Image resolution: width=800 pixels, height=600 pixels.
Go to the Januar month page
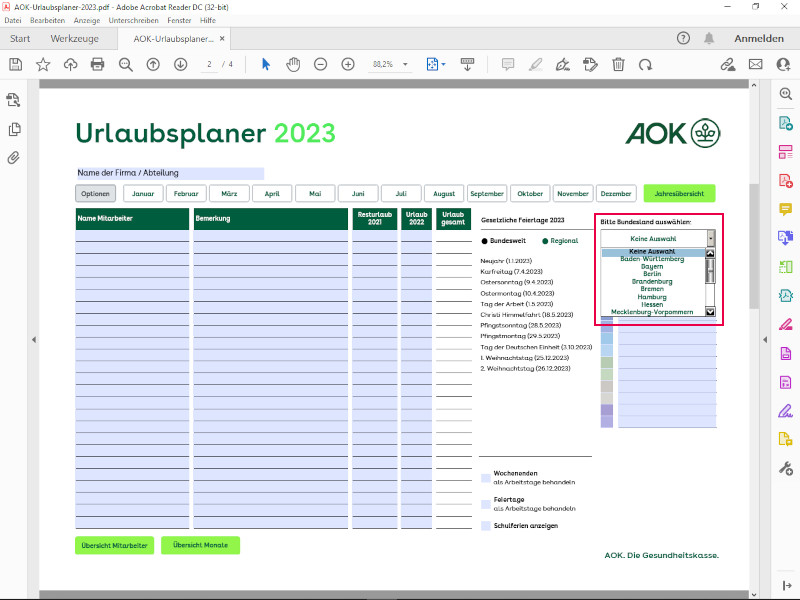coord(143,194)
